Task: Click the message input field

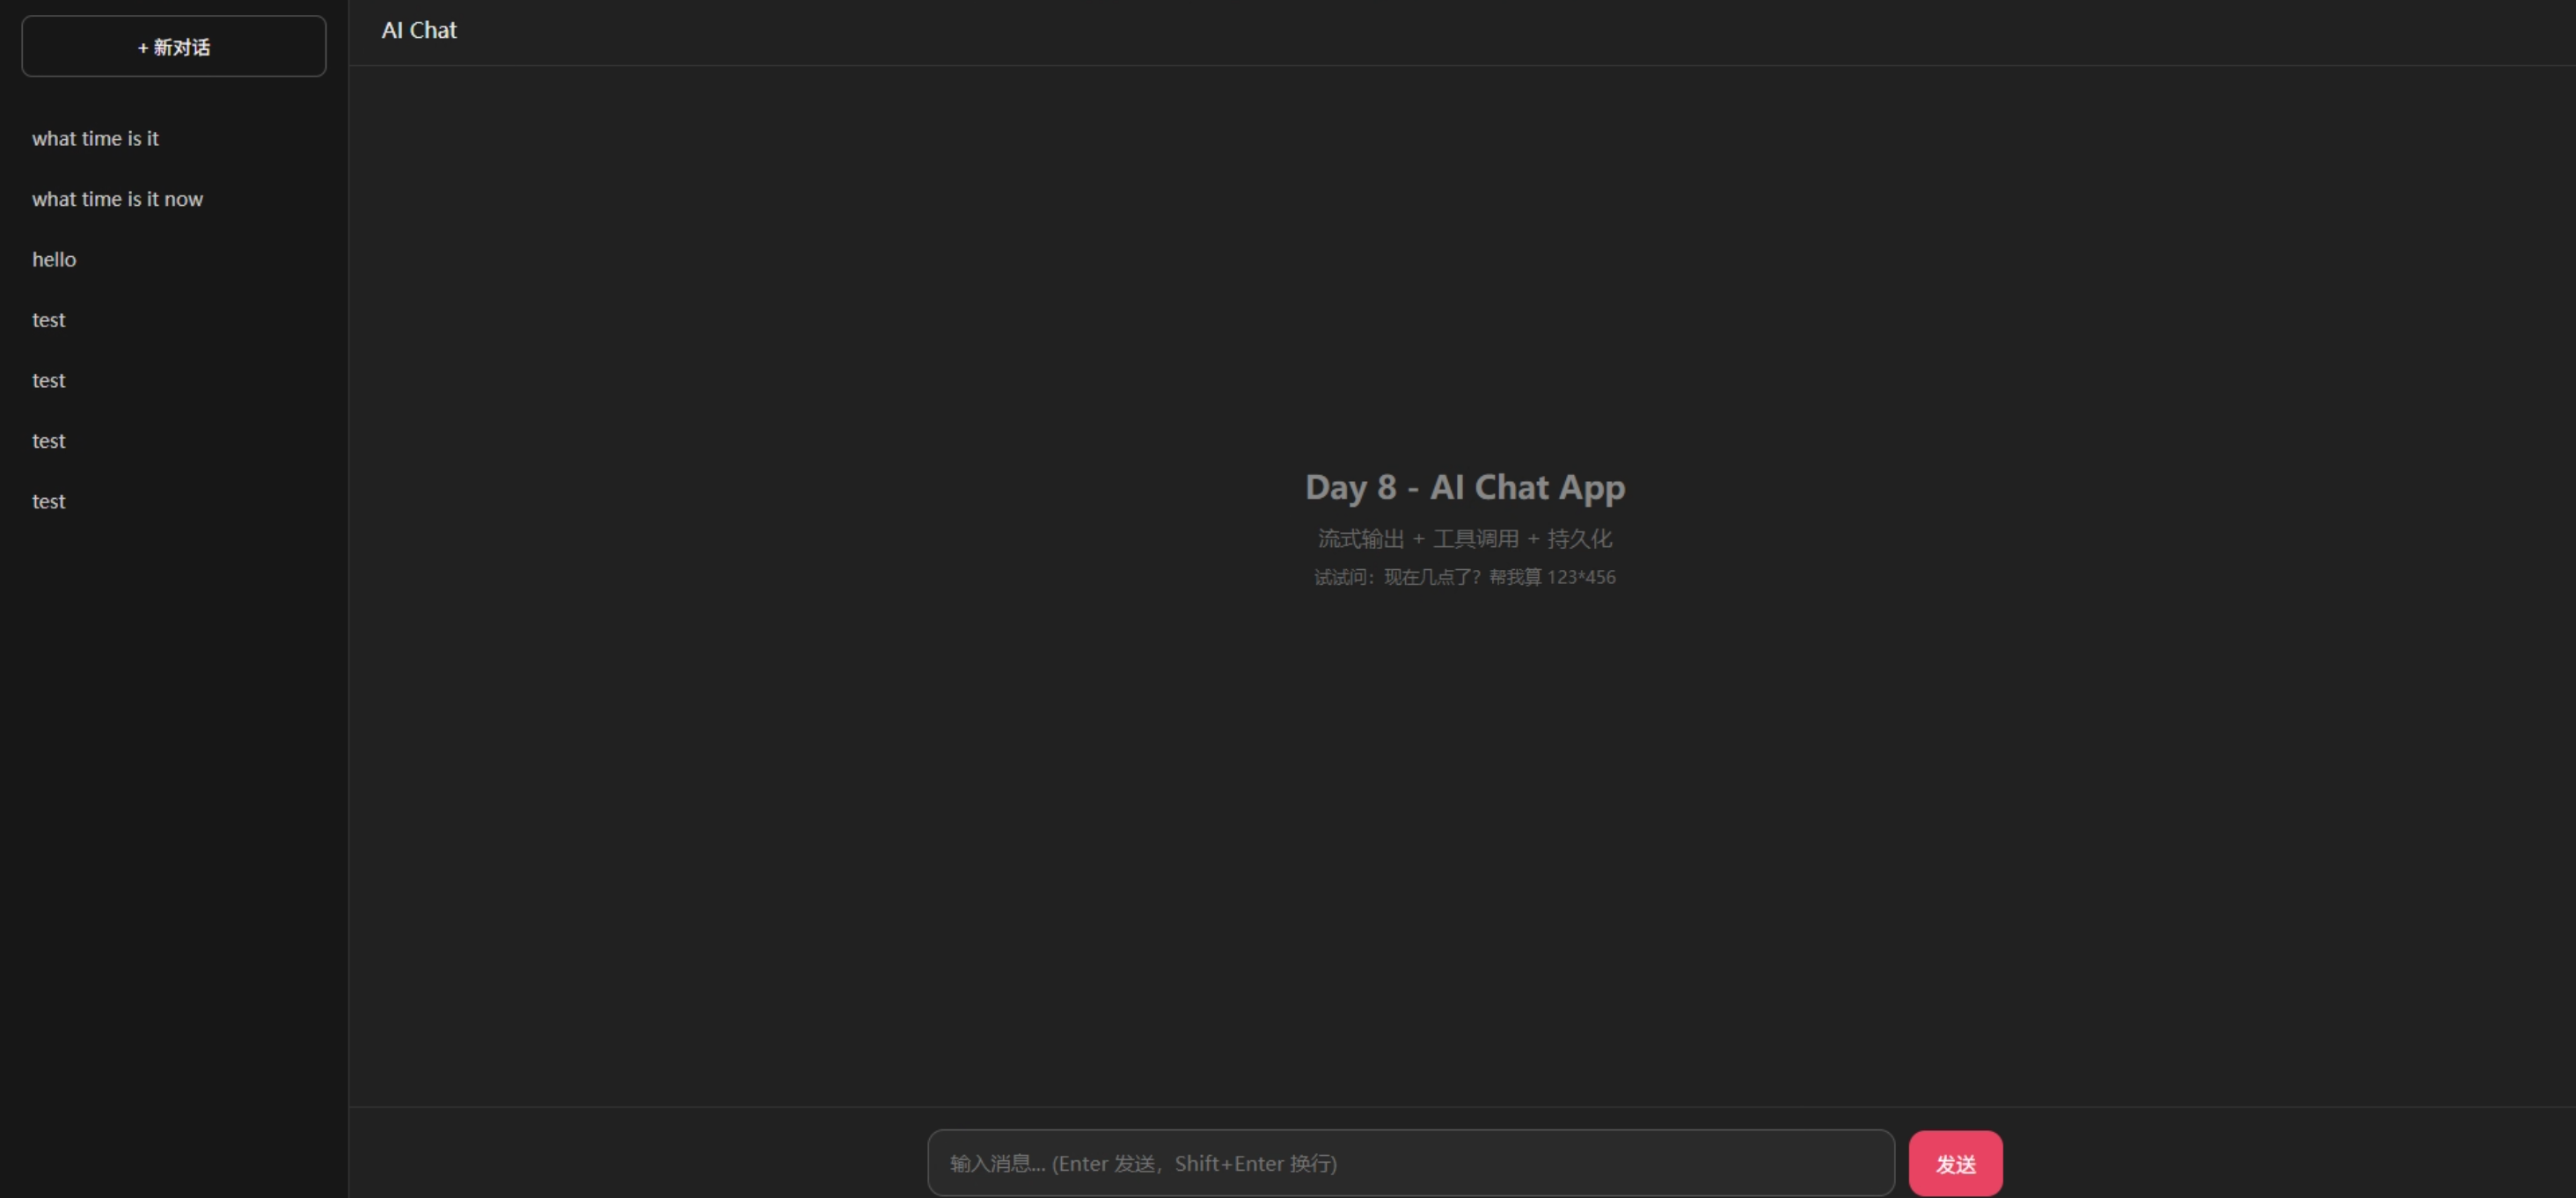Action: tap(1411, 1163)
